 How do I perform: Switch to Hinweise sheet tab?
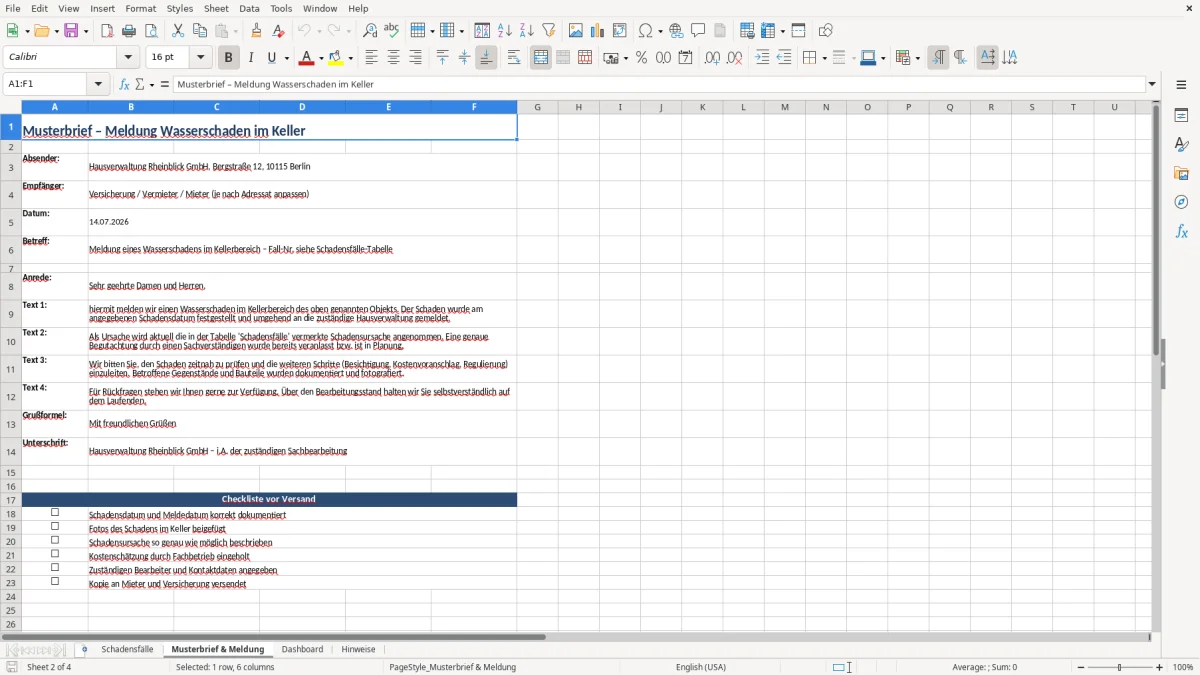pyautogui.click(x=358, y=649)
